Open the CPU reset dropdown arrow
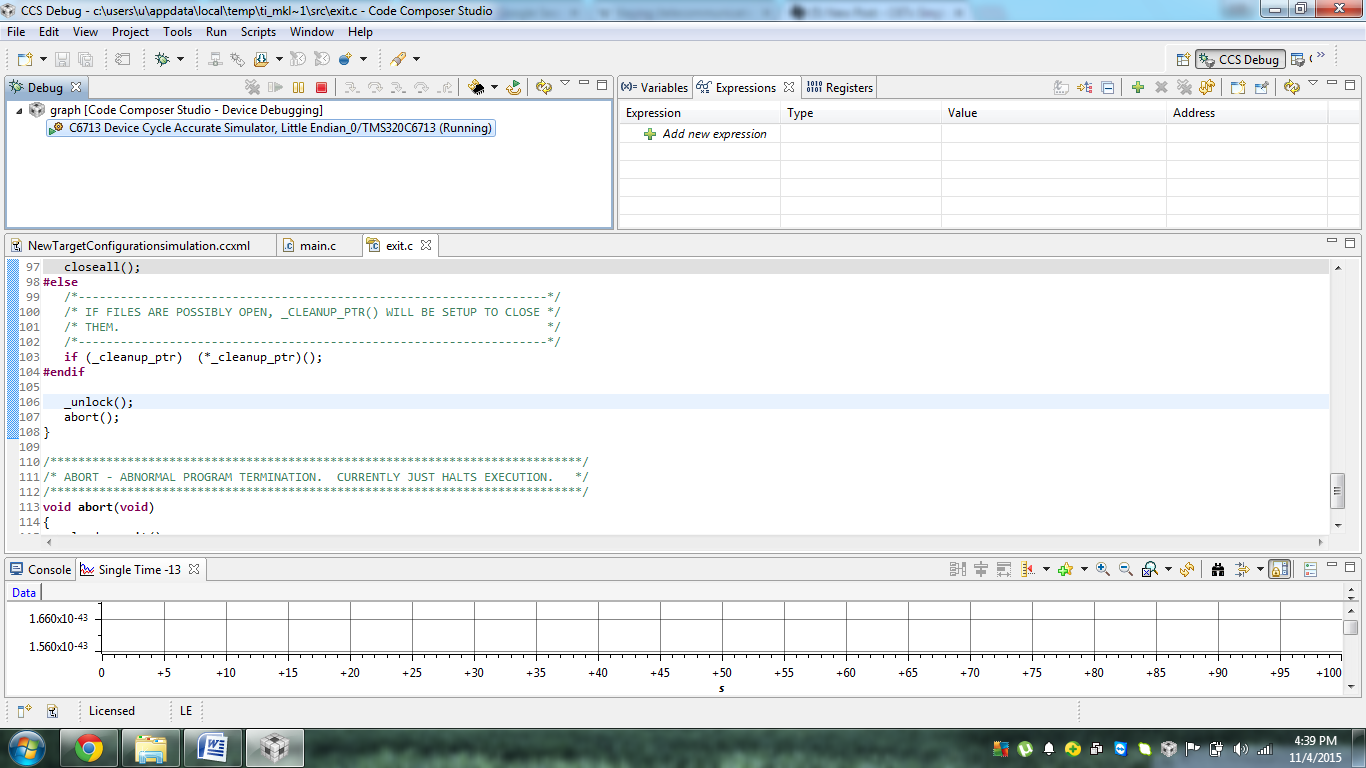This screenshot has width=1366, height=768. tap(494, 88)
